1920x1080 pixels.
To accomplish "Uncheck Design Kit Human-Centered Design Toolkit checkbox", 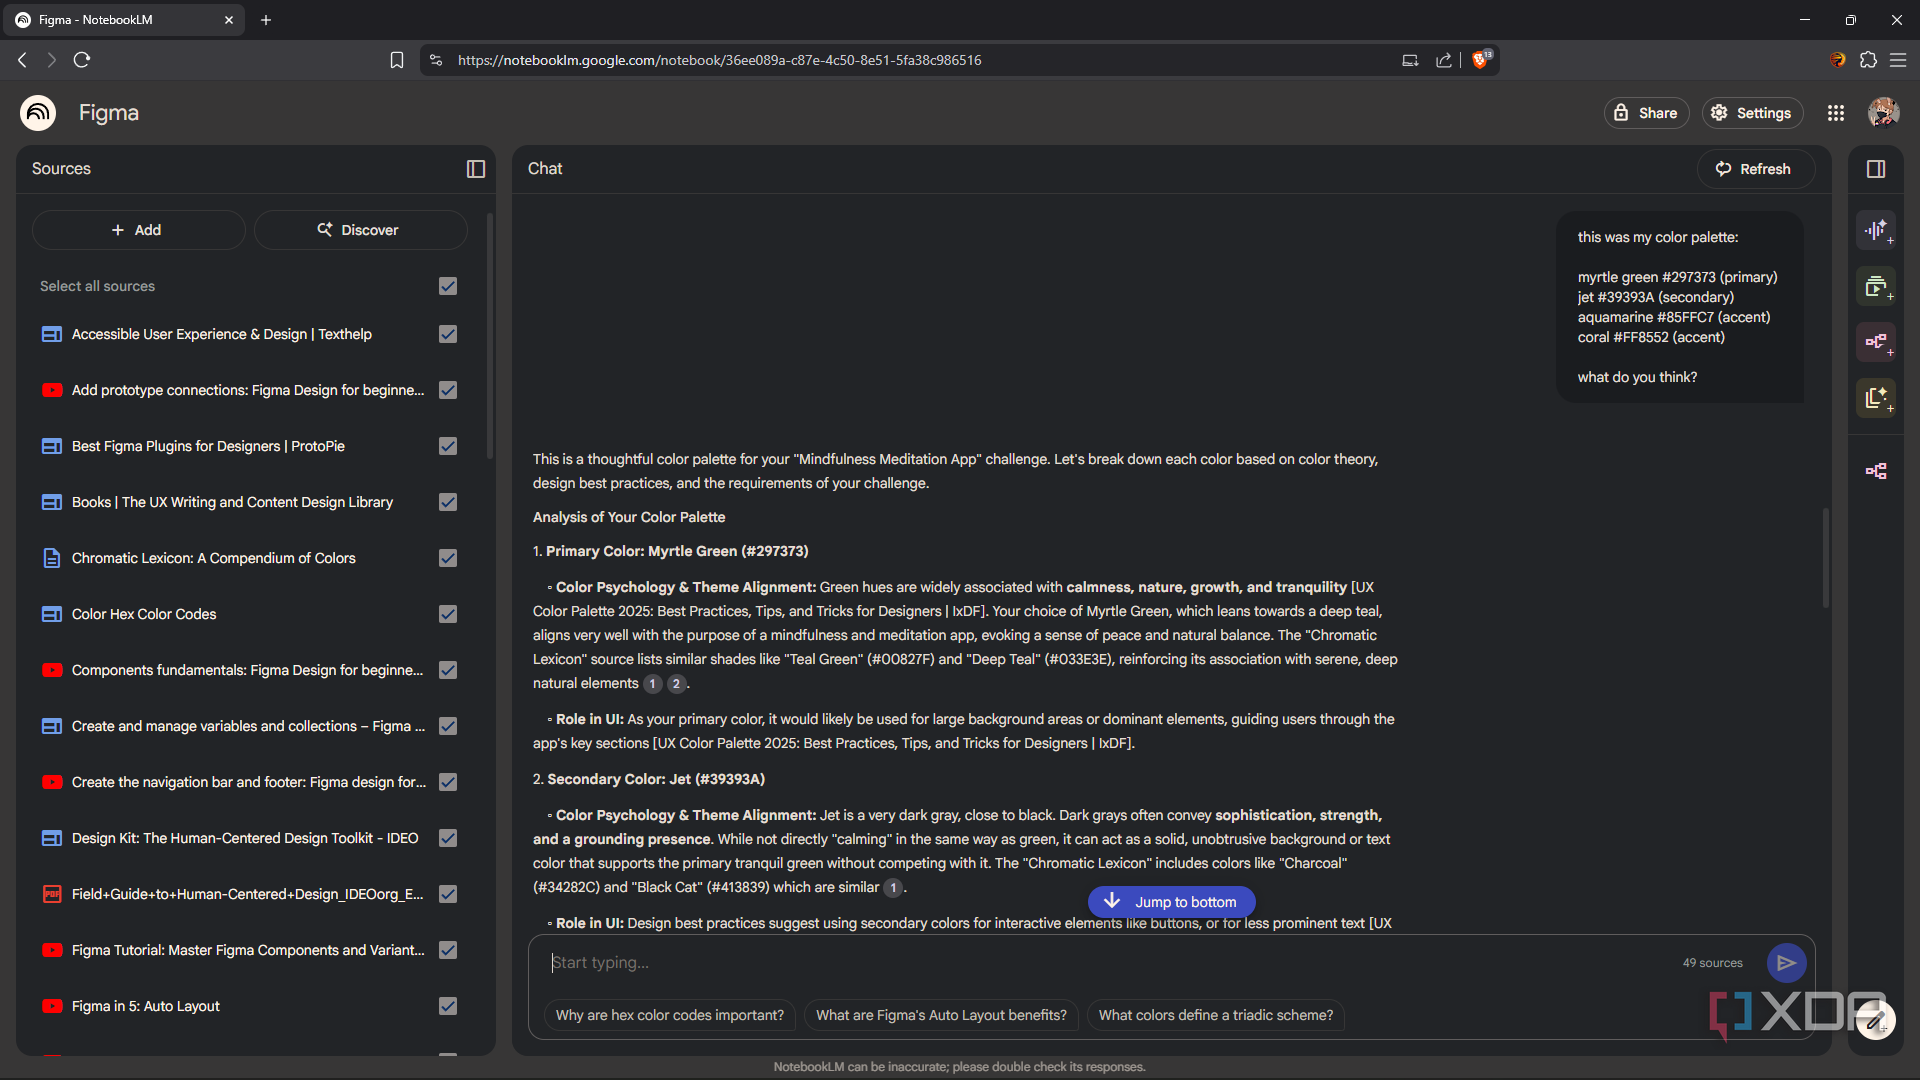I will coord(448,838).
